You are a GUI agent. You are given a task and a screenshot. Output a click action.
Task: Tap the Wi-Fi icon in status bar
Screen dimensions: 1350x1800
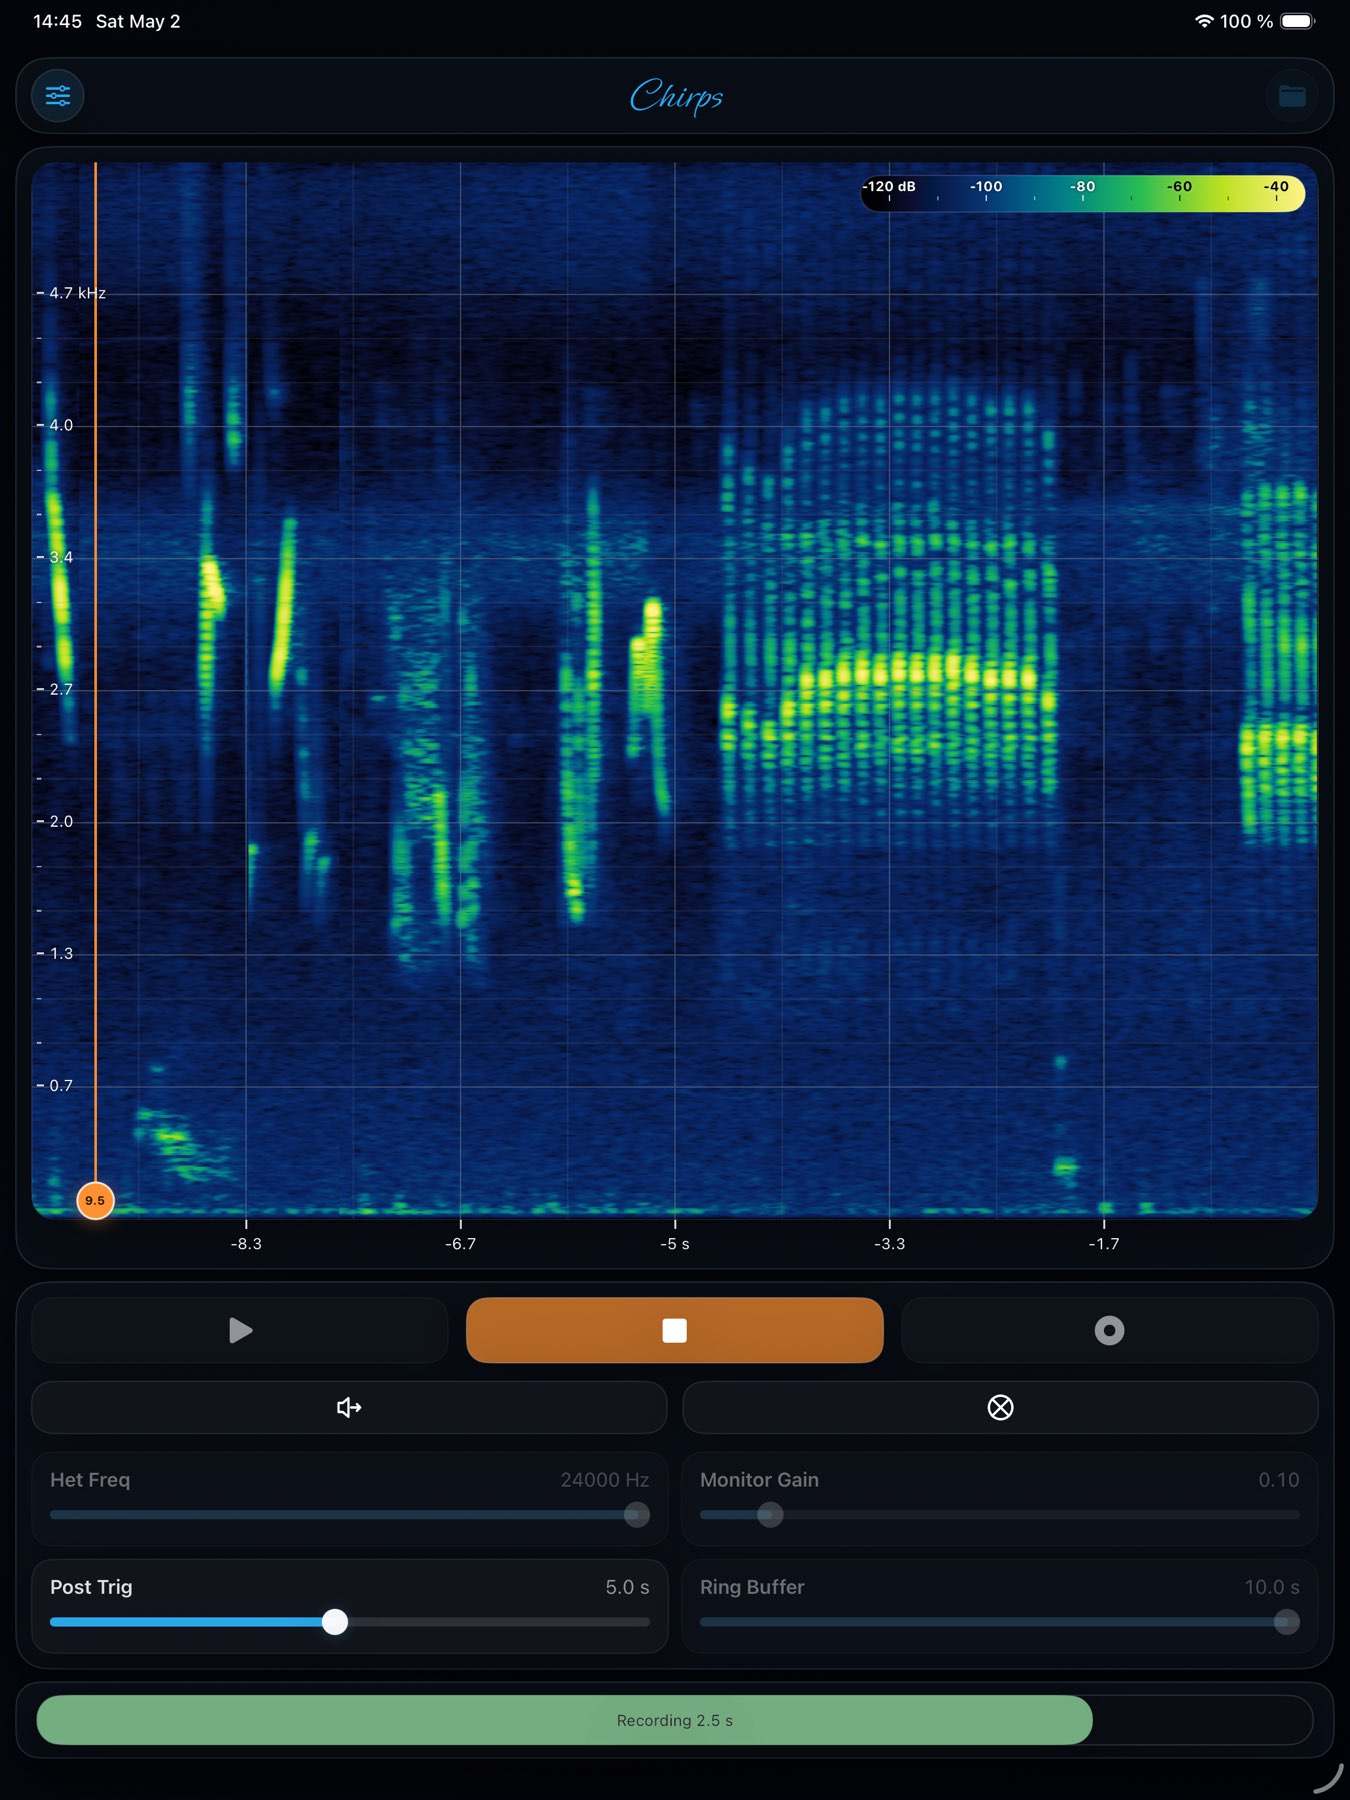point(1204,21)
